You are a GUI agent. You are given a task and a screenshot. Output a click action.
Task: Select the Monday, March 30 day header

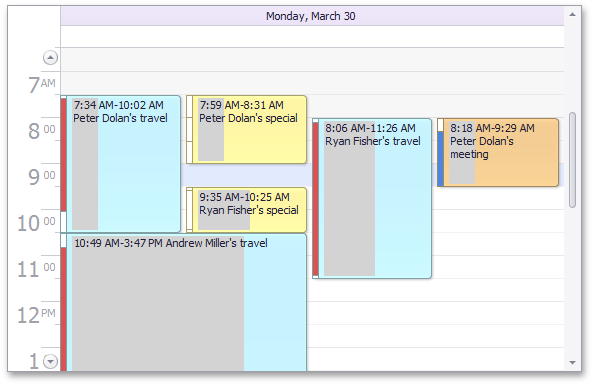click(x=312, y=16)
